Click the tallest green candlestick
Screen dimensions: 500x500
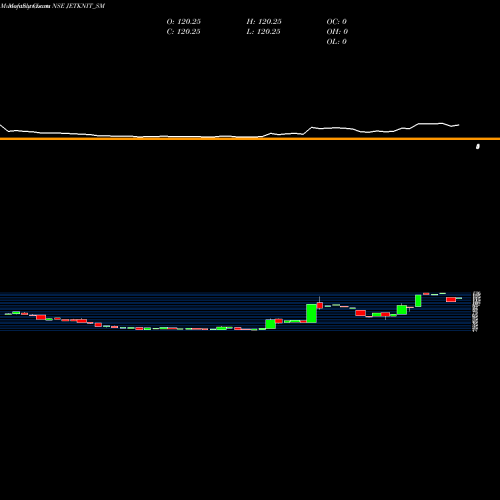[x=311, y=313]
